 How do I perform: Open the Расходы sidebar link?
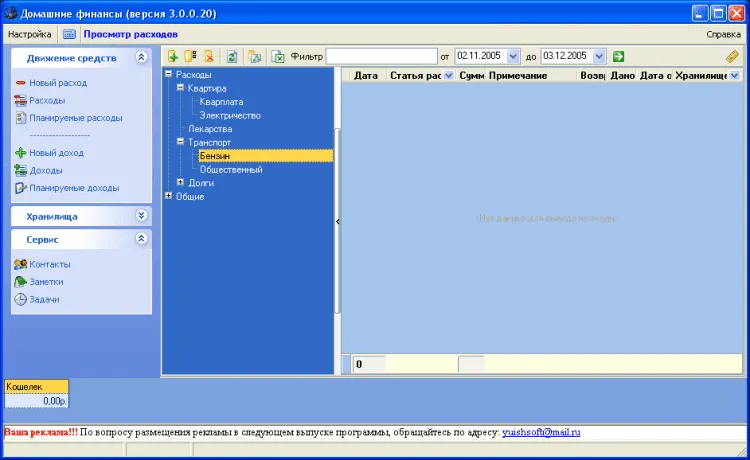click(x=47, y=100)
